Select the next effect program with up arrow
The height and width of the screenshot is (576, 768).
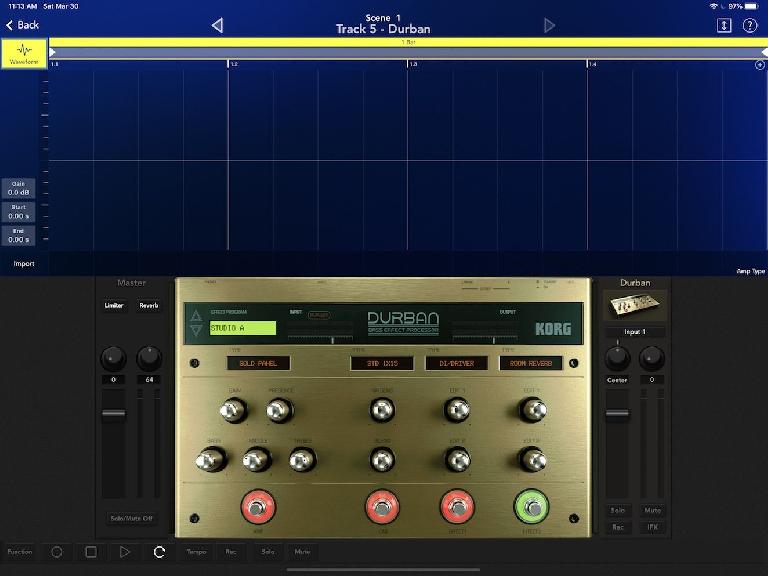tap(196, 315)
